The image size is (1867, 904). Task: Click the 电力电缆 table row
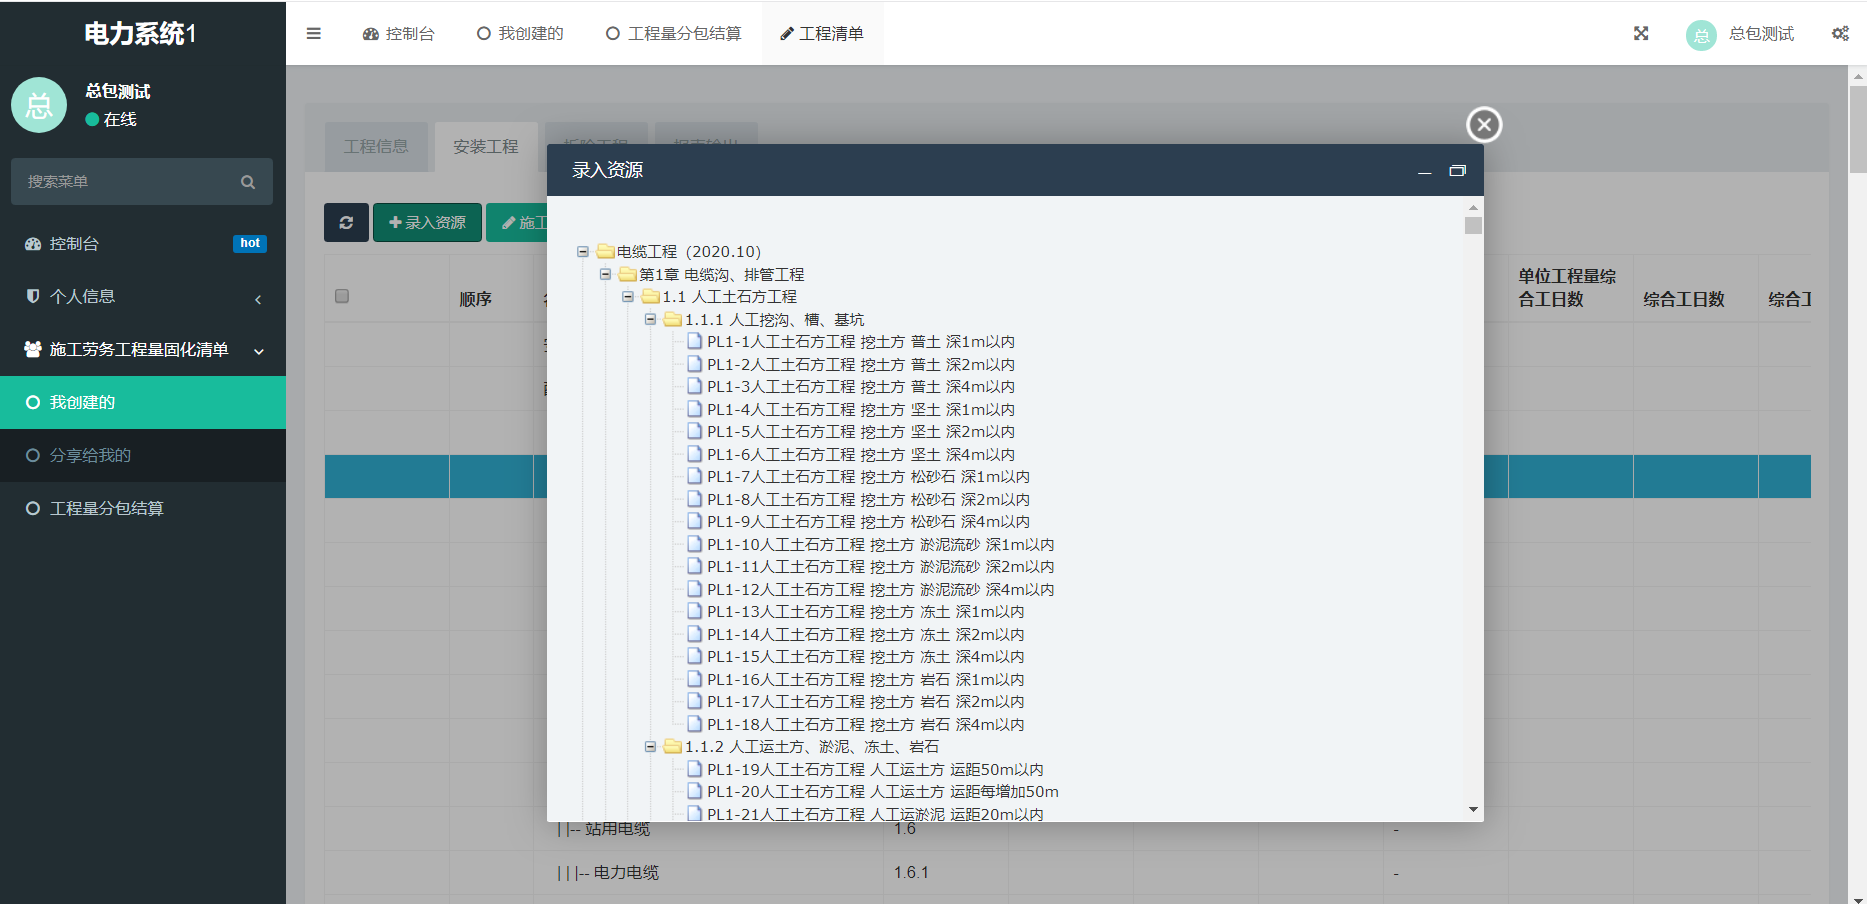click(x=1068, y=873)
